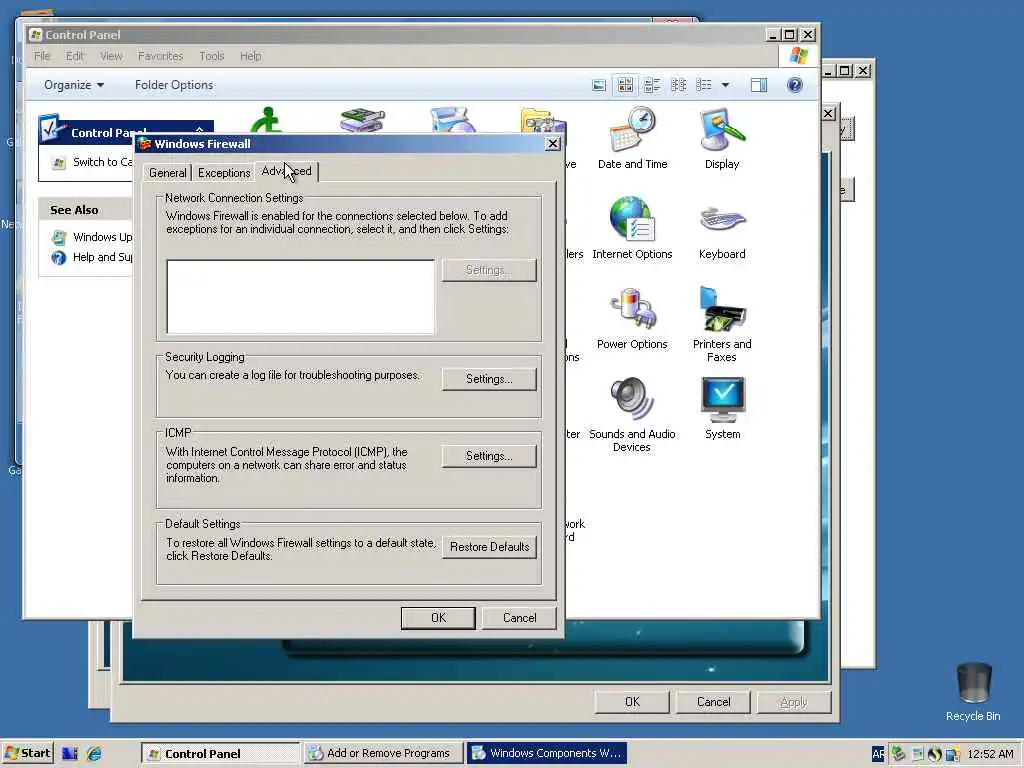Open the Tools menu
This screenshot has width=1024, height=768.
pyautogui.click(x=212, y=56)
